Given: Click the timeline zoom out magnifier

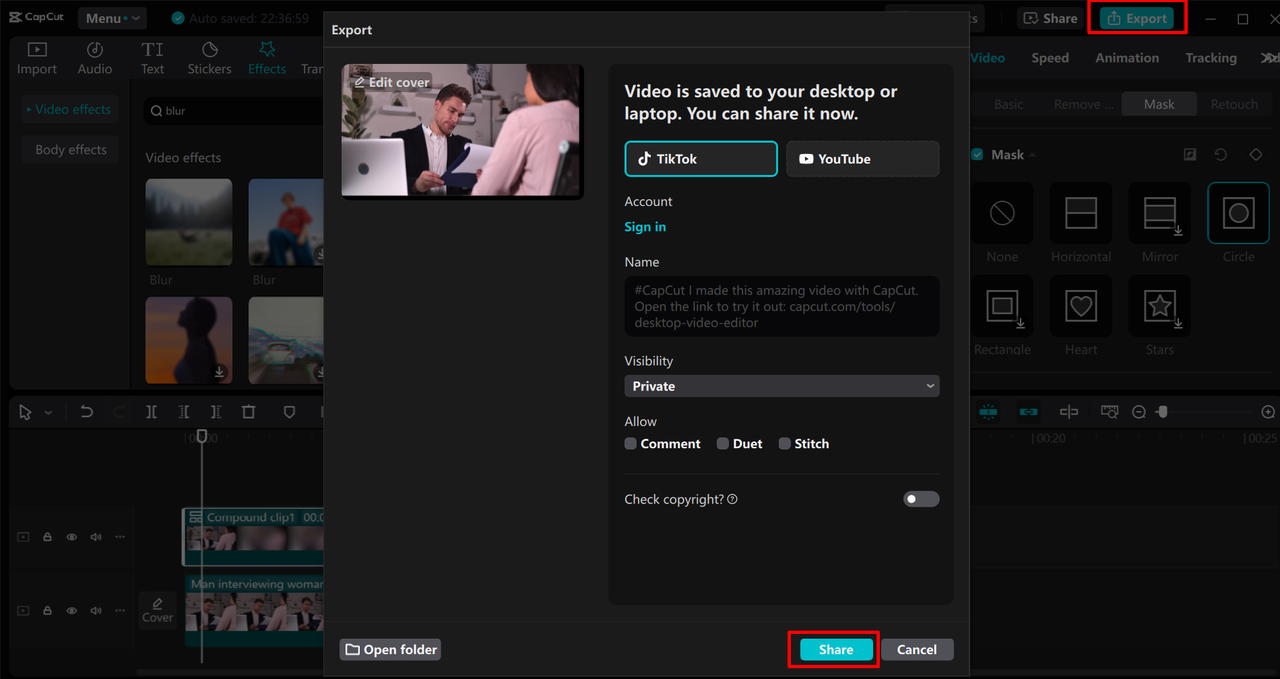Looking at the screenshot, I should (x=1139, y=412).
